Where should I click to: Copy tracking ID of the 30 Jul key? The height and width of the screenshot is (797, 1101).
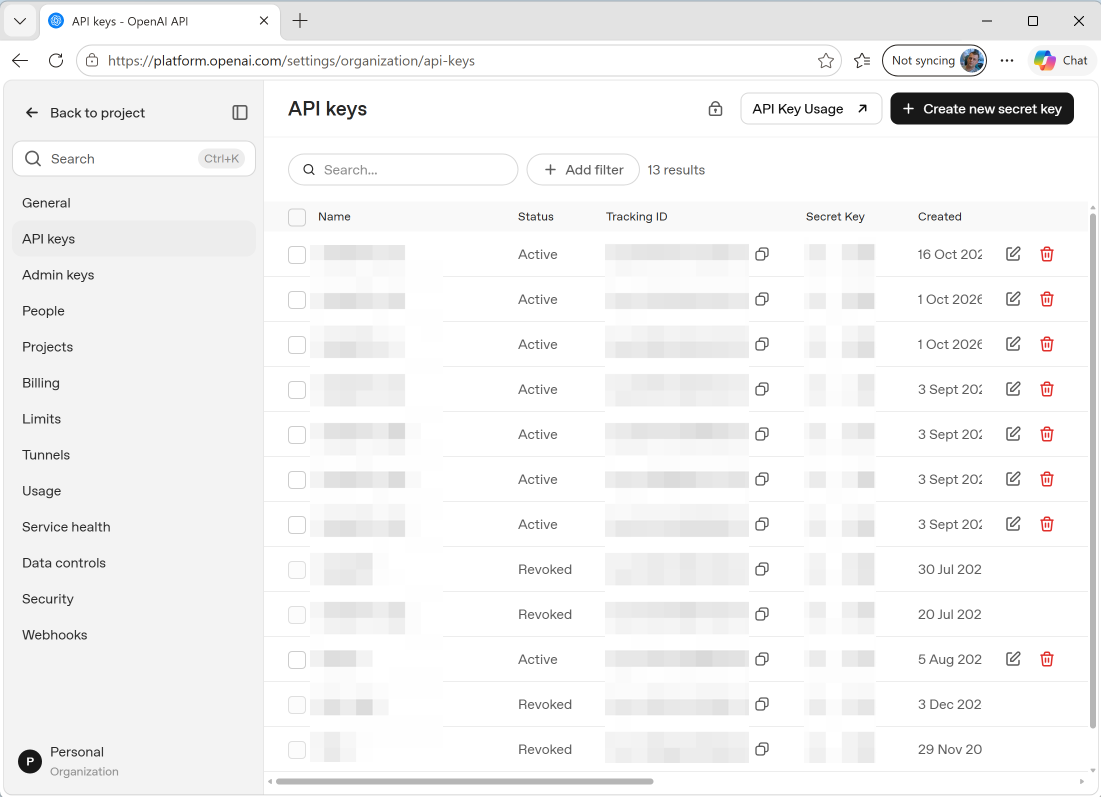[x=762, y=569]
